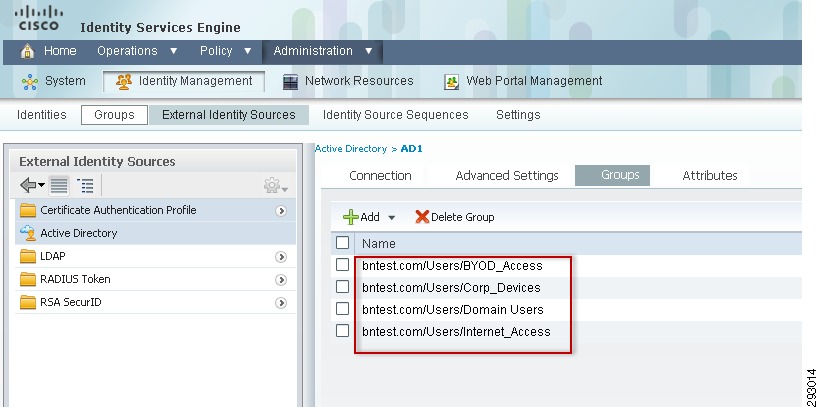Switch to list view icon
Image resolution: width=816 pixels, height=407 pixels.
coord(59,185)
